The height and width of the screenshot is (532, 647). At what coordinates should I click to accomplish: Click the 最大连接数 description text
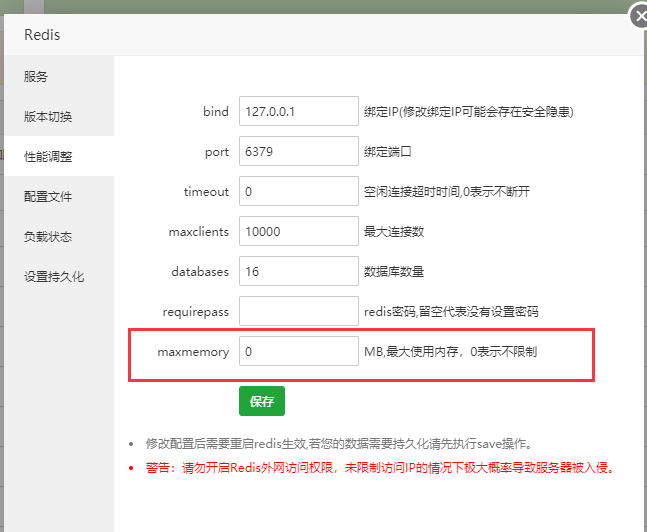pos(394,232)
